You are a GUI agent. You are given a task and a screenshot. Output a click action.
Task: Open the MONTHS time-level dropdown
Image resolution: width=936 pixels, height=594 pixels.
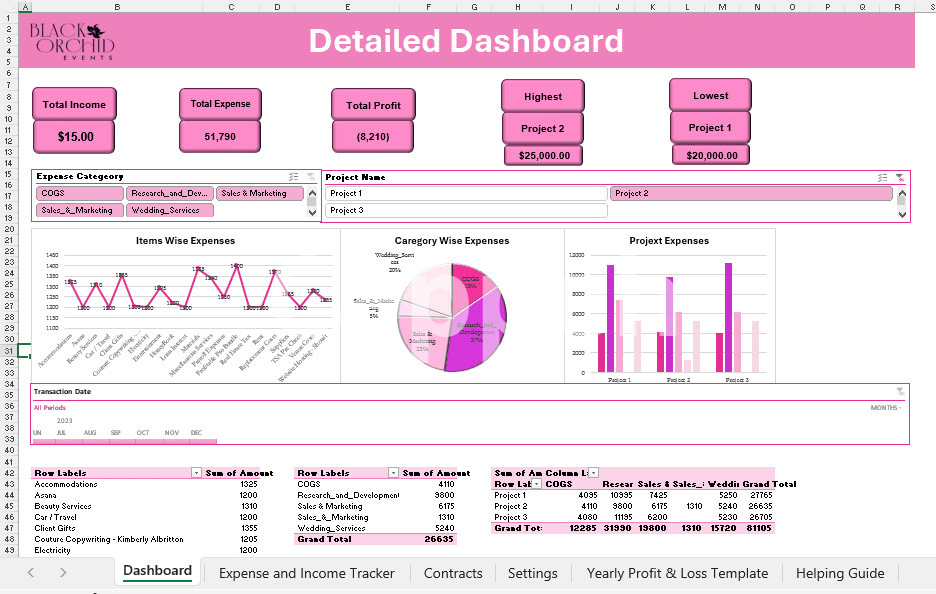pyautogui.click(x=886, y=408)
